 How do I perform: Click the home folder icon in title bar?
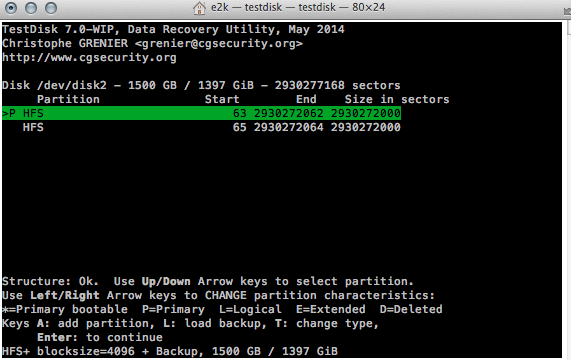(x=199, y=8)
